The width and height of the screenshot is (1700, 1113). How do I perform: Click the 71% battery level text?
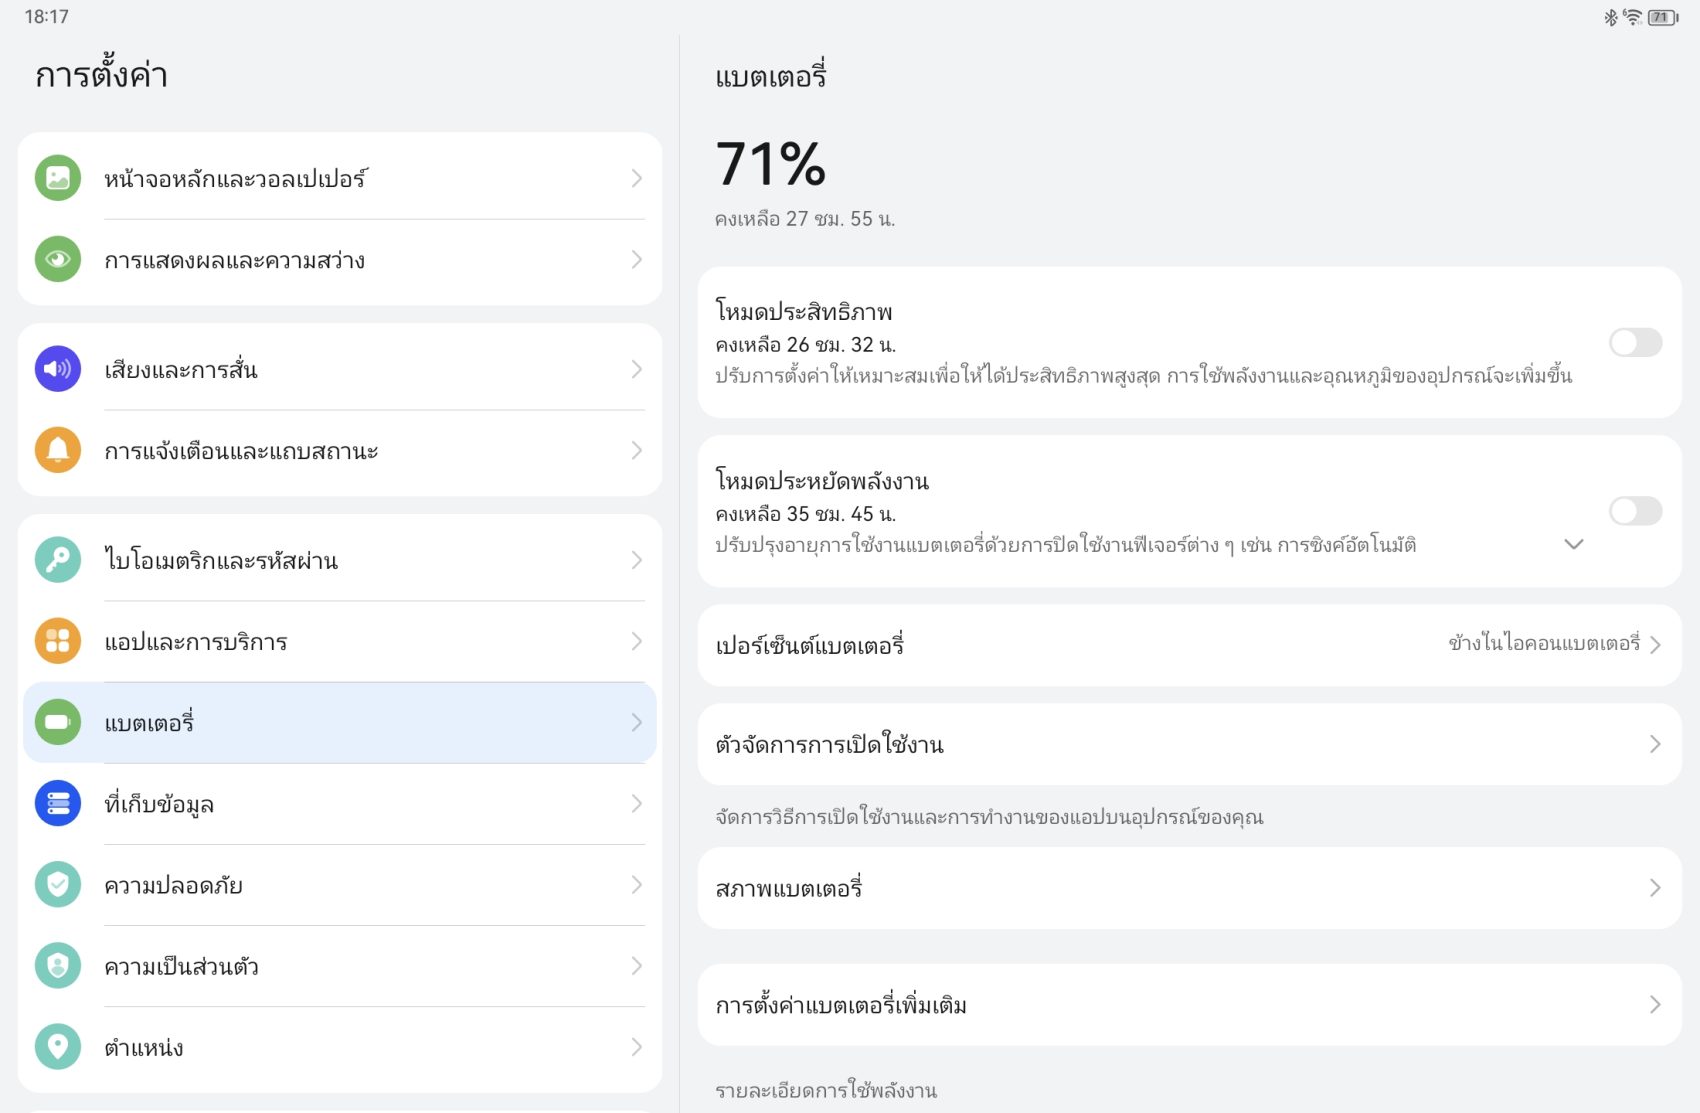click(x=770, y=163)
